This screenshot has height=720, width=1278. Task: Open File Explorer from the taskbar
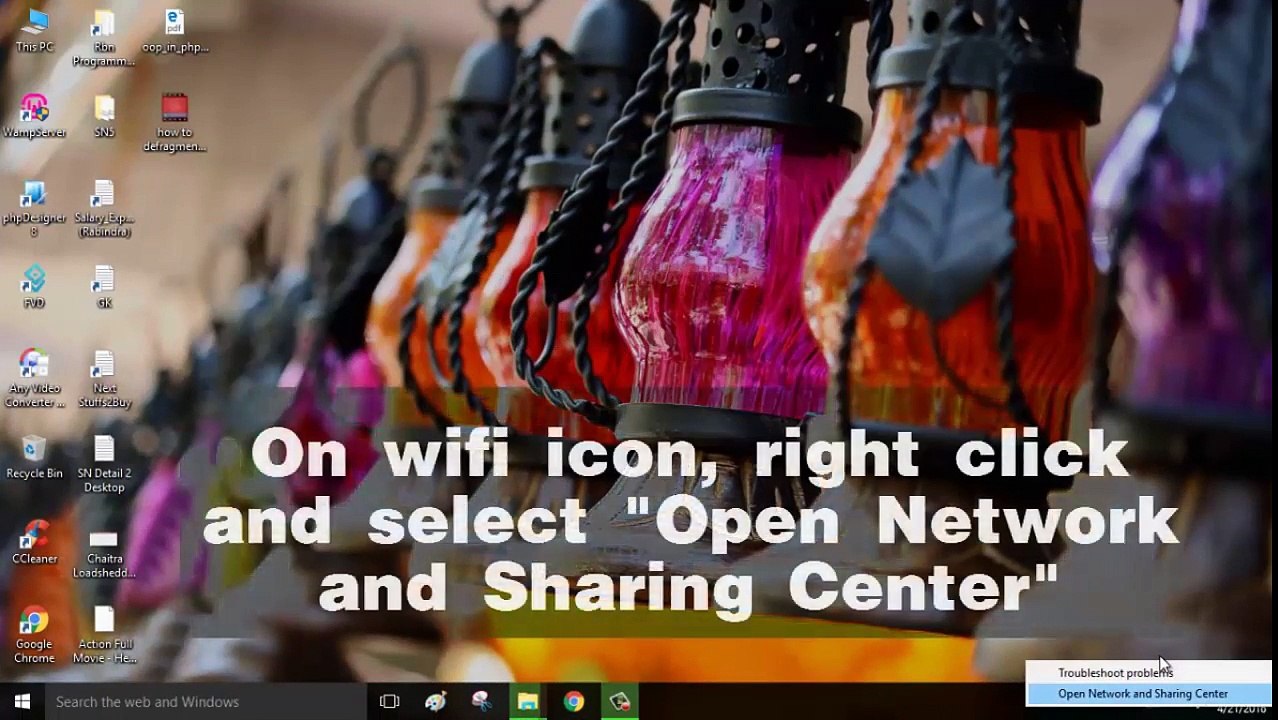point(527,702)
